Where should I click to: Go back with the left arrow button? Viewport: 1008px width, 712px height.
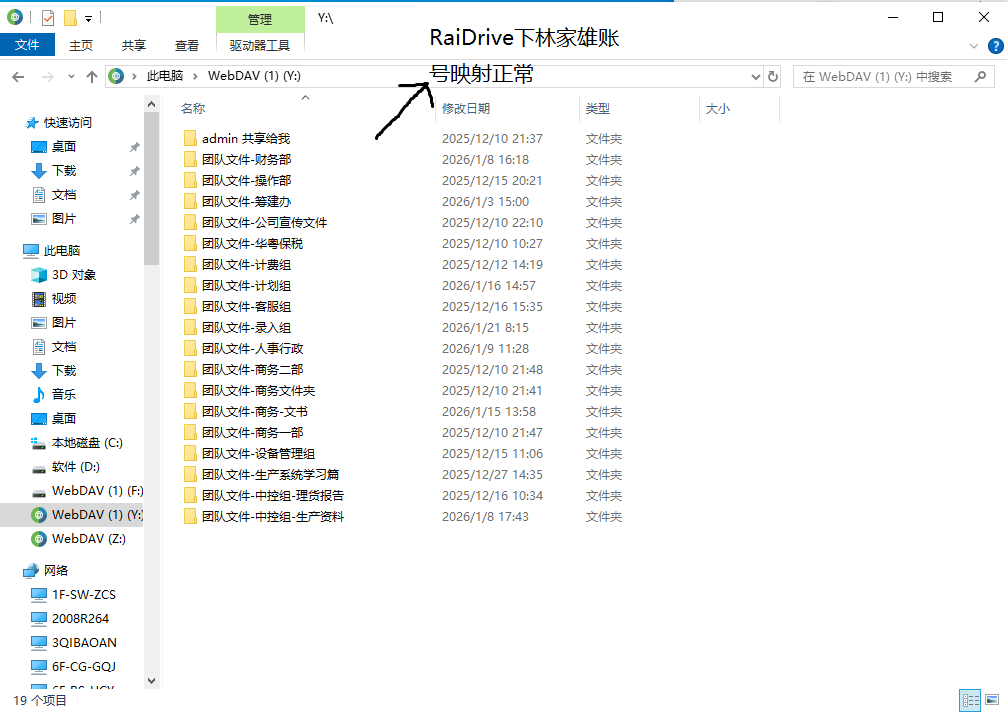[x=18, y=76]
